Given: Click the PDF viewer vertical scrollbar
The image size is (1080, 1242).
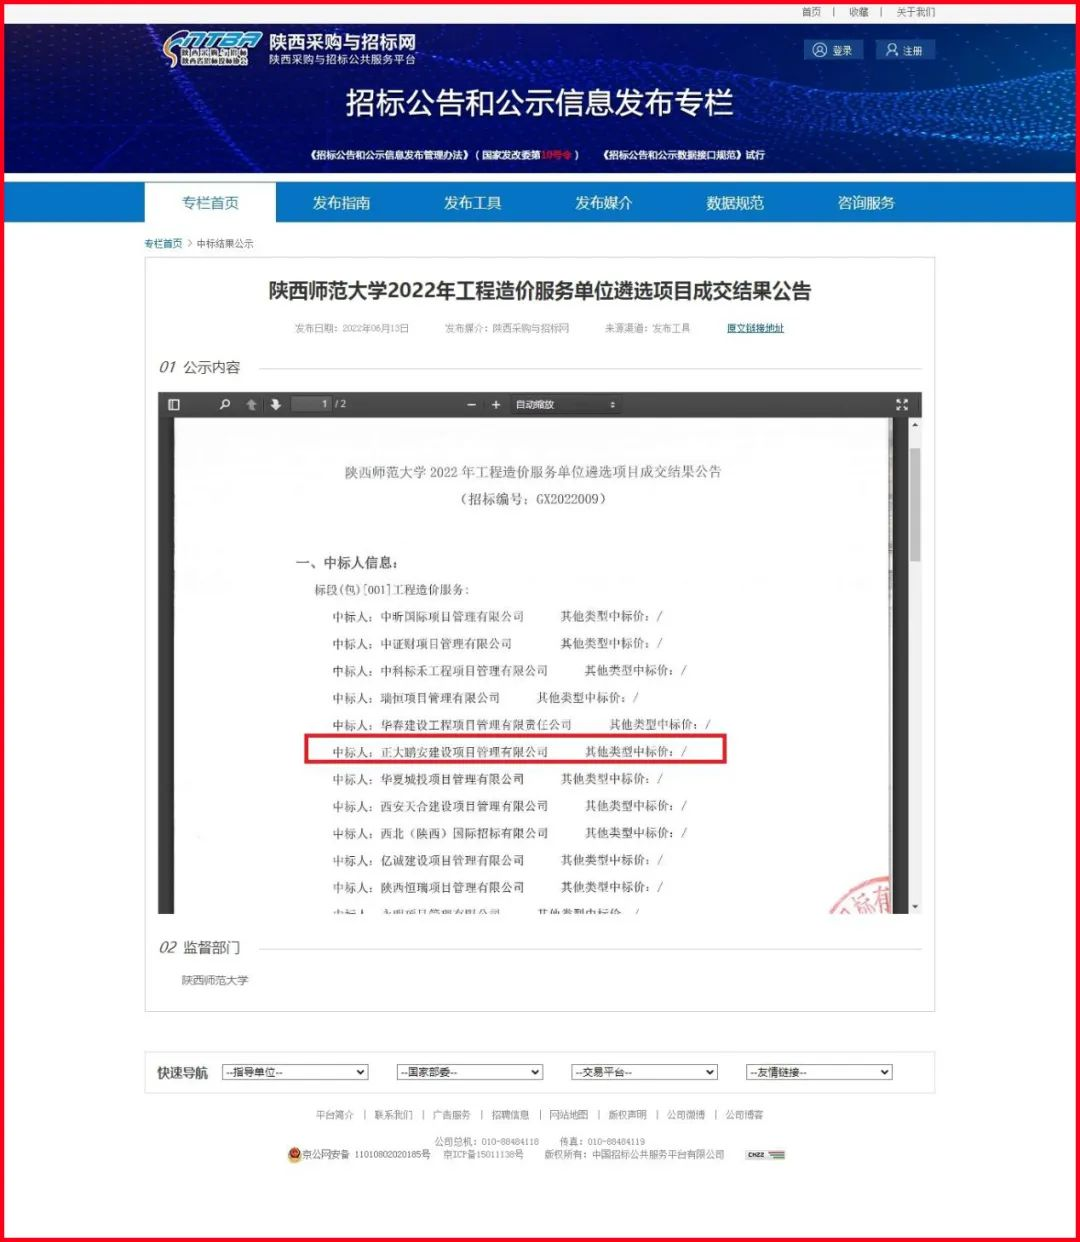Looking at the screenshot, I should click(x=915, y=505).
